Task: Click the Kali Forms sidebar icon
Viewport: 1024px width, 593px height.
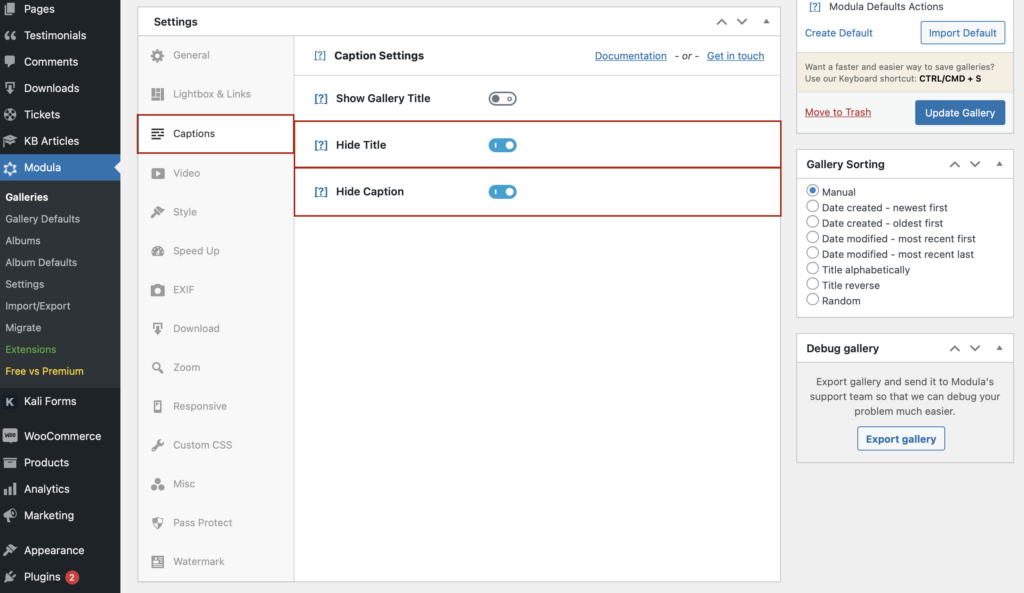Action: (10, 401)
